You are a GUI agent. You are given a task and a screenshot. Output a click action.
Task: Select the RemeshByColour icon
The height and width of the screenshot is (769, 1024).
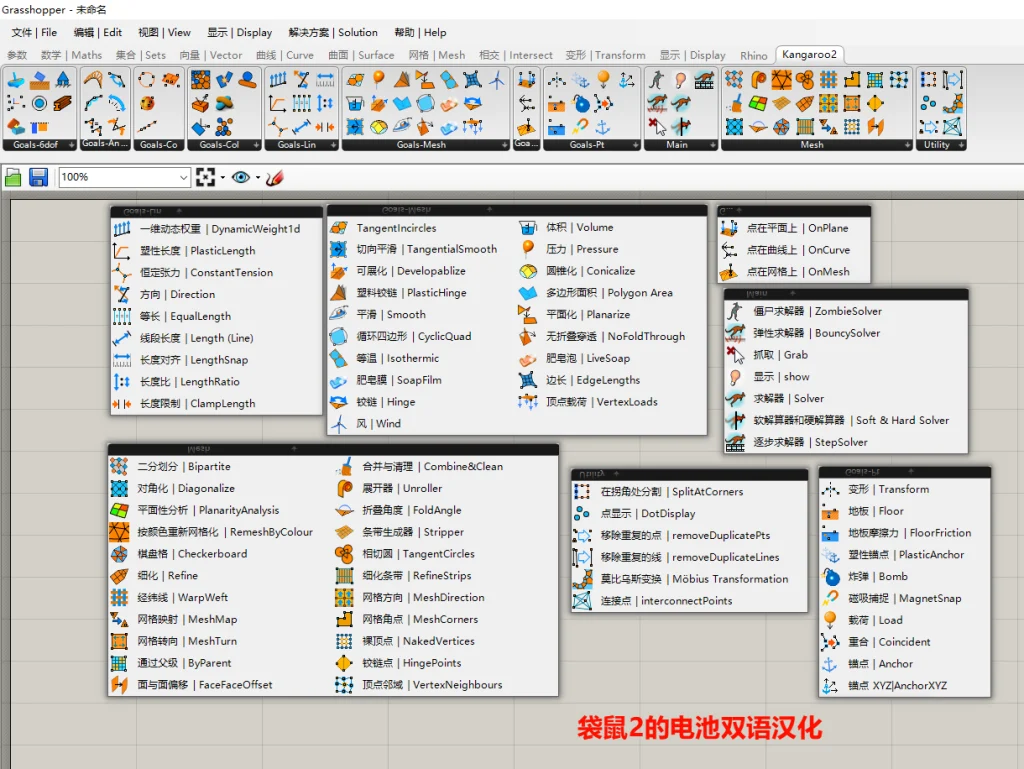(x=119, y=532)
